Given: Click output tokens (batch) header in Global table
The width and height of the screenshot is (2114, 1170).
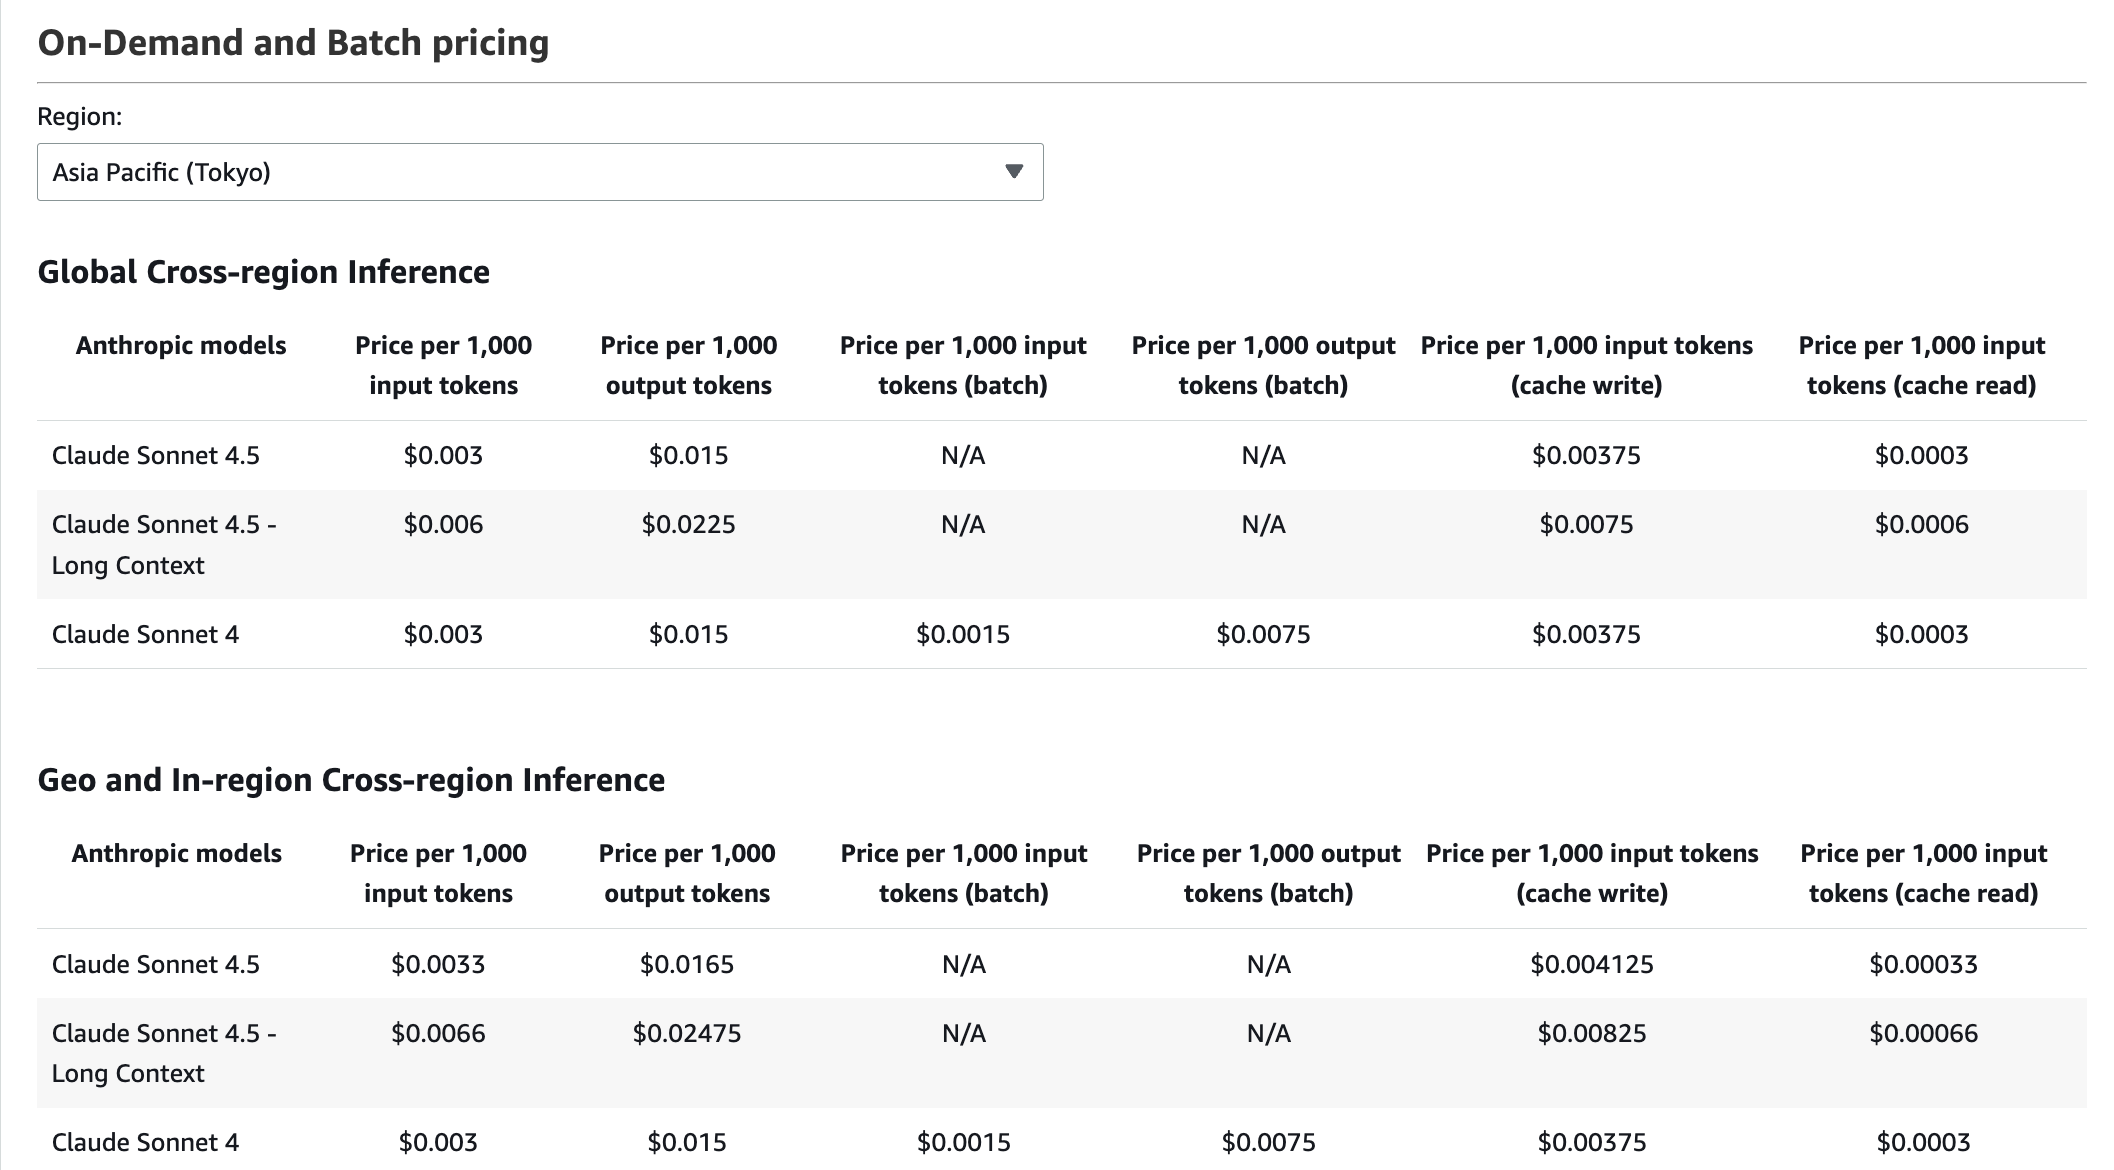Looking at the screenshot, I should 1263,365.
